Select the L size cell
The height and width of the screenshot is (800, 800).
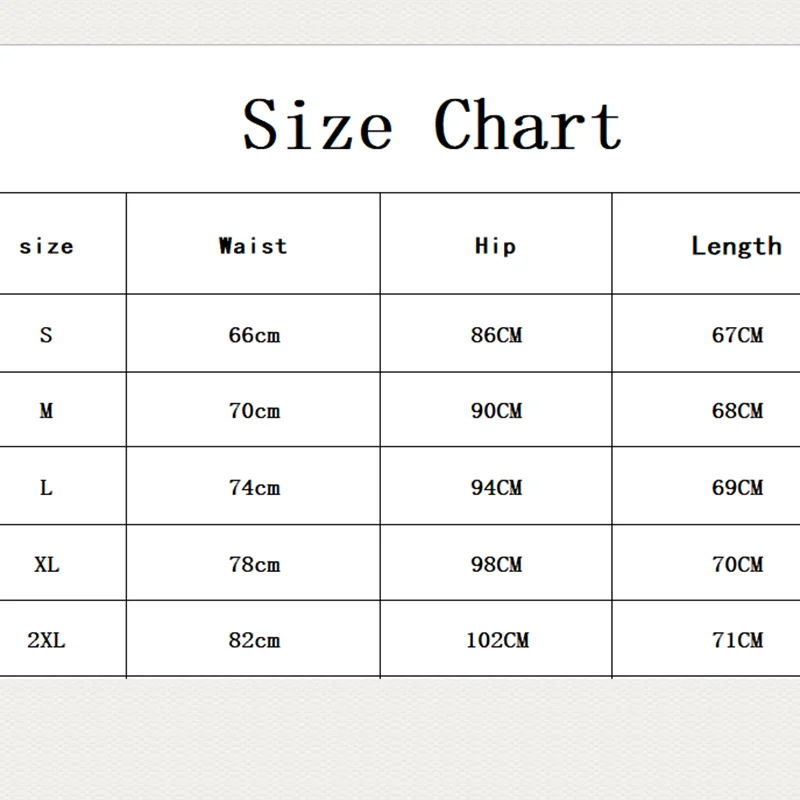click(46, 488)
